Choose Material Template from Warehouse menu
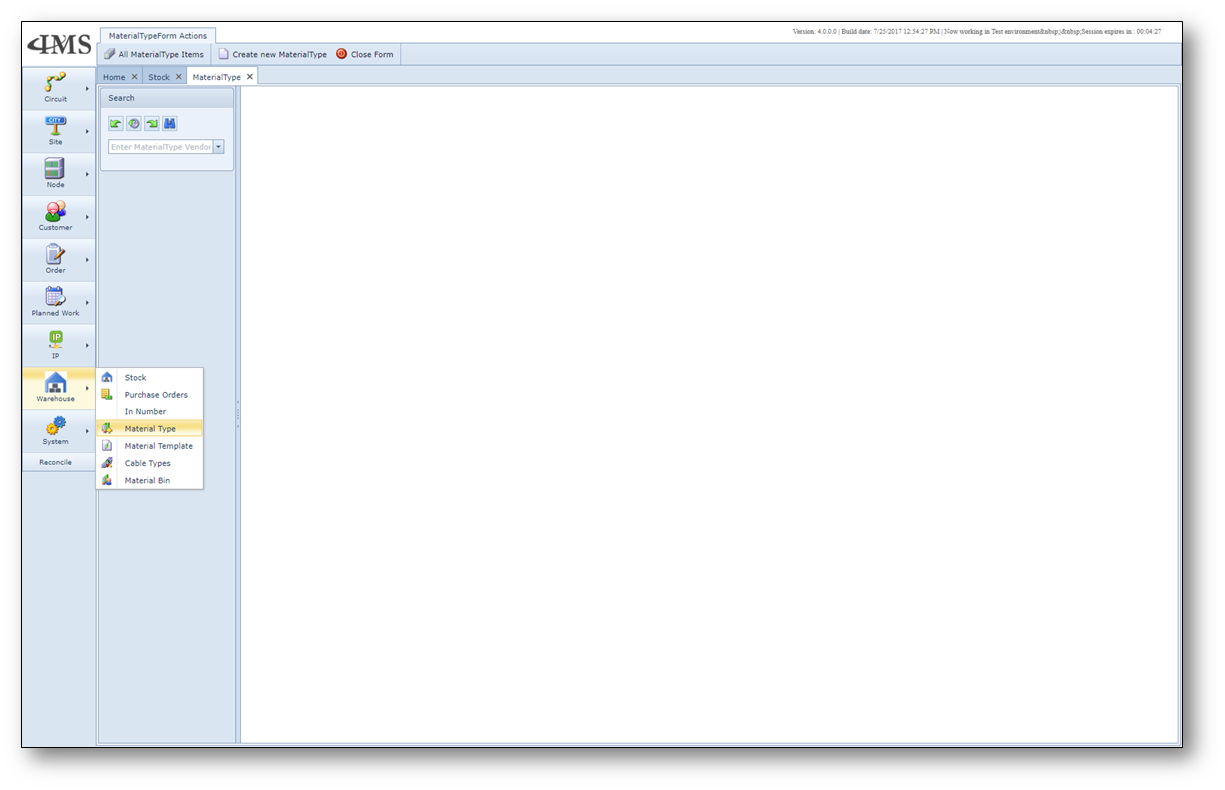The image size is (1225, 790). tap(150, 446)
